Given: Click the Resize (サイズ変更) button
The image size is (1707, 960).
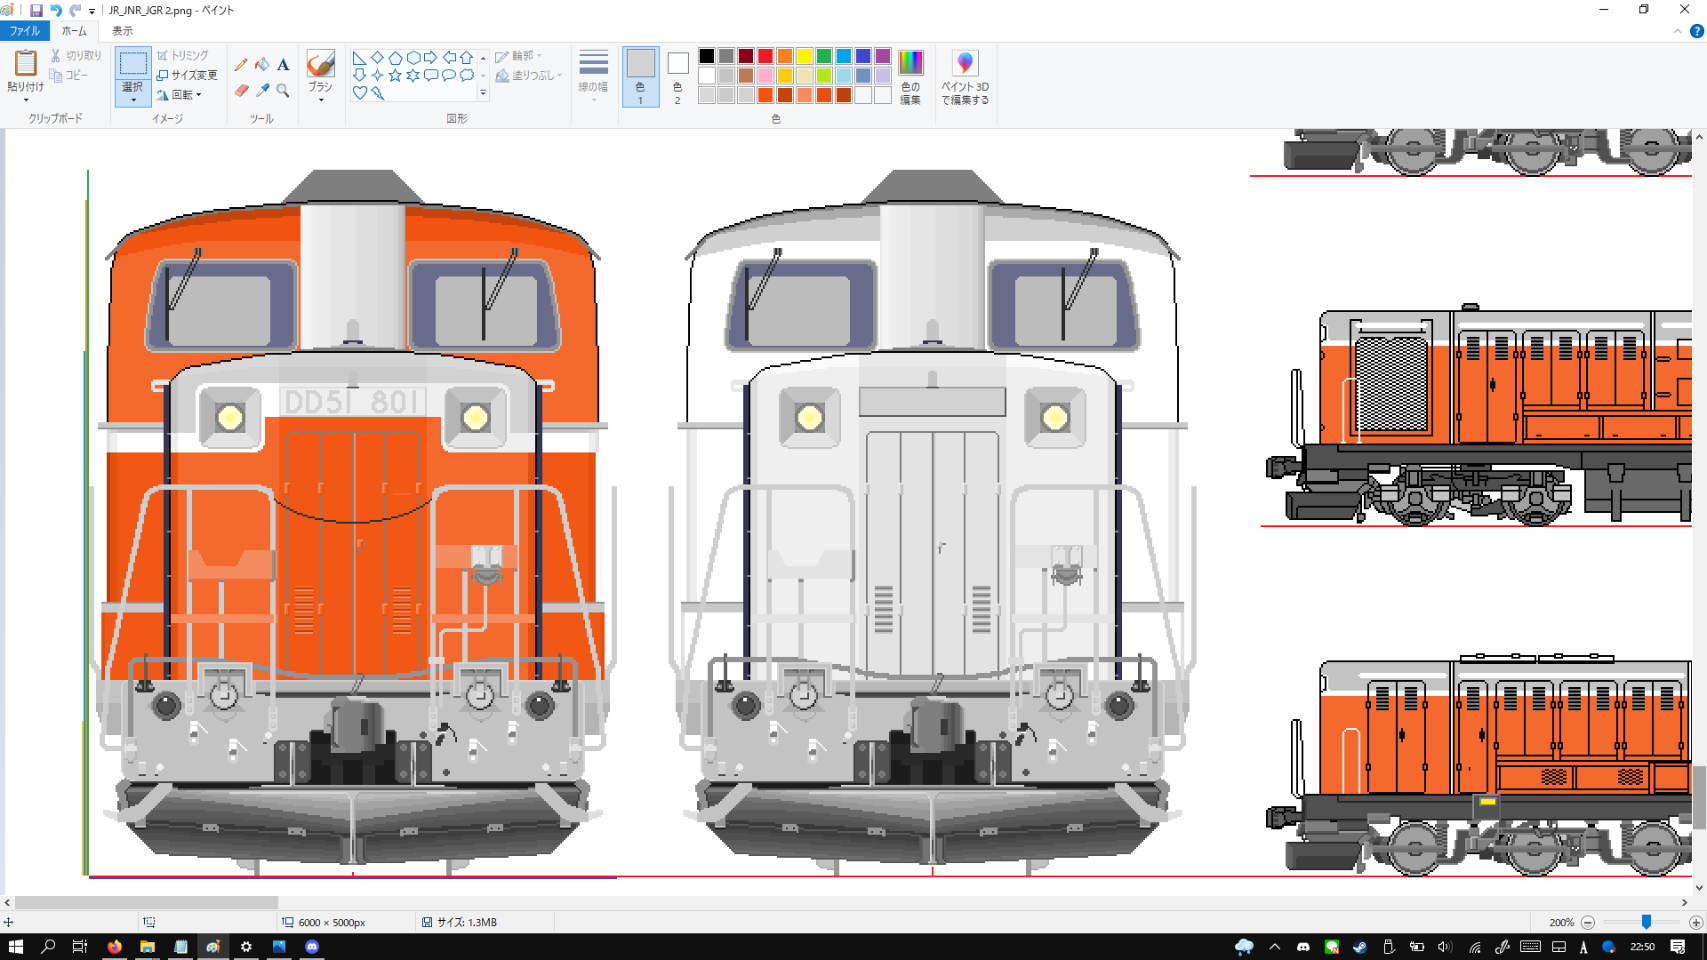Looking at the screenshot, I should [x=187, y=75].
